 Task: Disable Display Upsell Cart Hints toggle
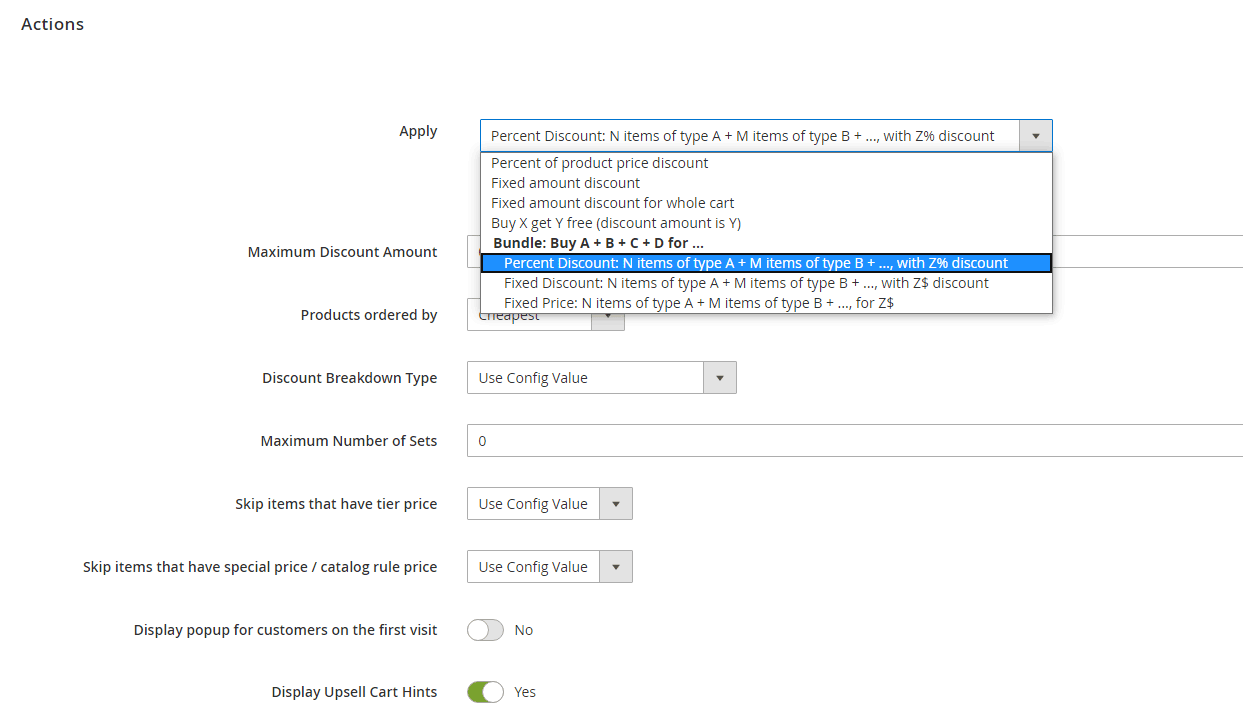coord(485,692)
